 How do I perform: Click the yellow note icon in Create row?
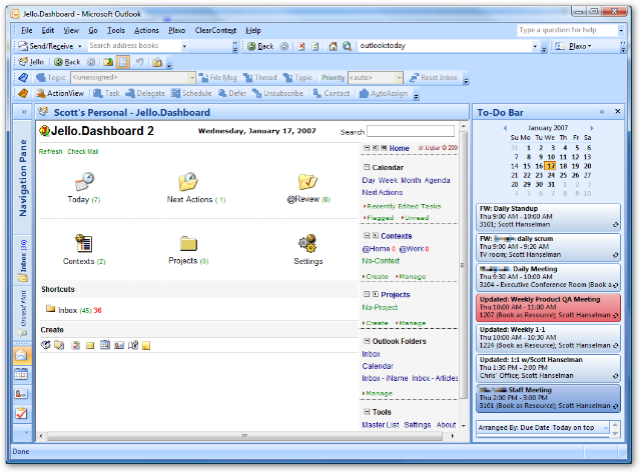(146, 346)
